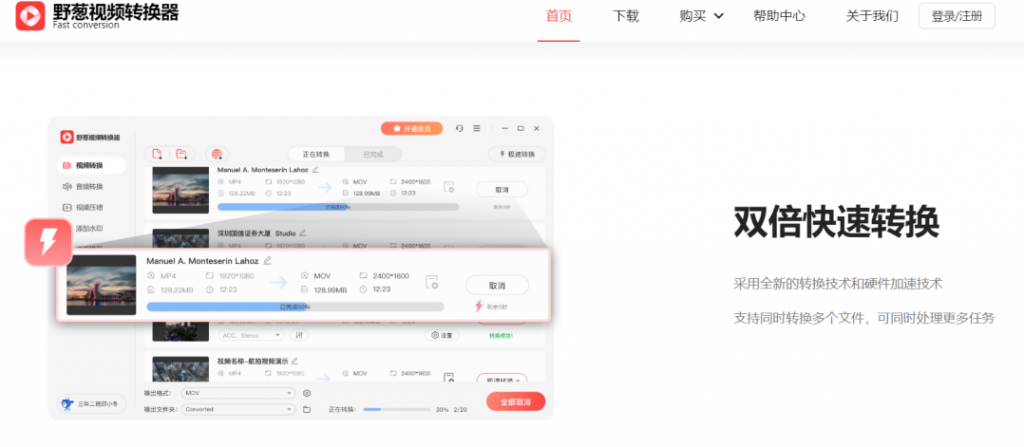Image resolution: width=1024 pixels, height=447 pixels.
Task: Click the 双倍快速转换 heading
Action: tap(837, 223)
